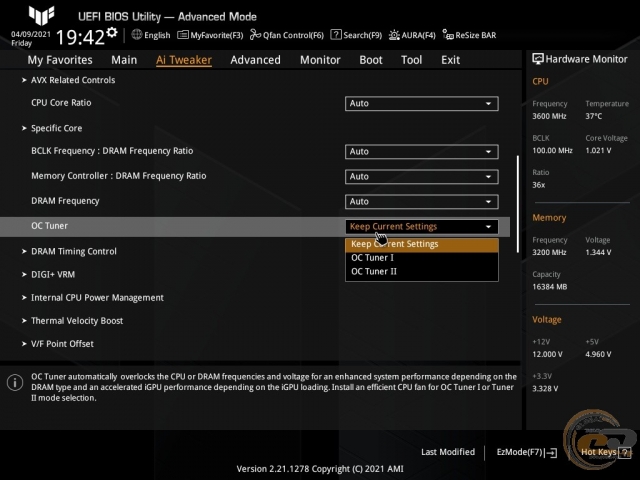This screenshot has width=640, height=480.
Task: Click CPU frequency value 3600 MHz
Action: click(549, 116)
